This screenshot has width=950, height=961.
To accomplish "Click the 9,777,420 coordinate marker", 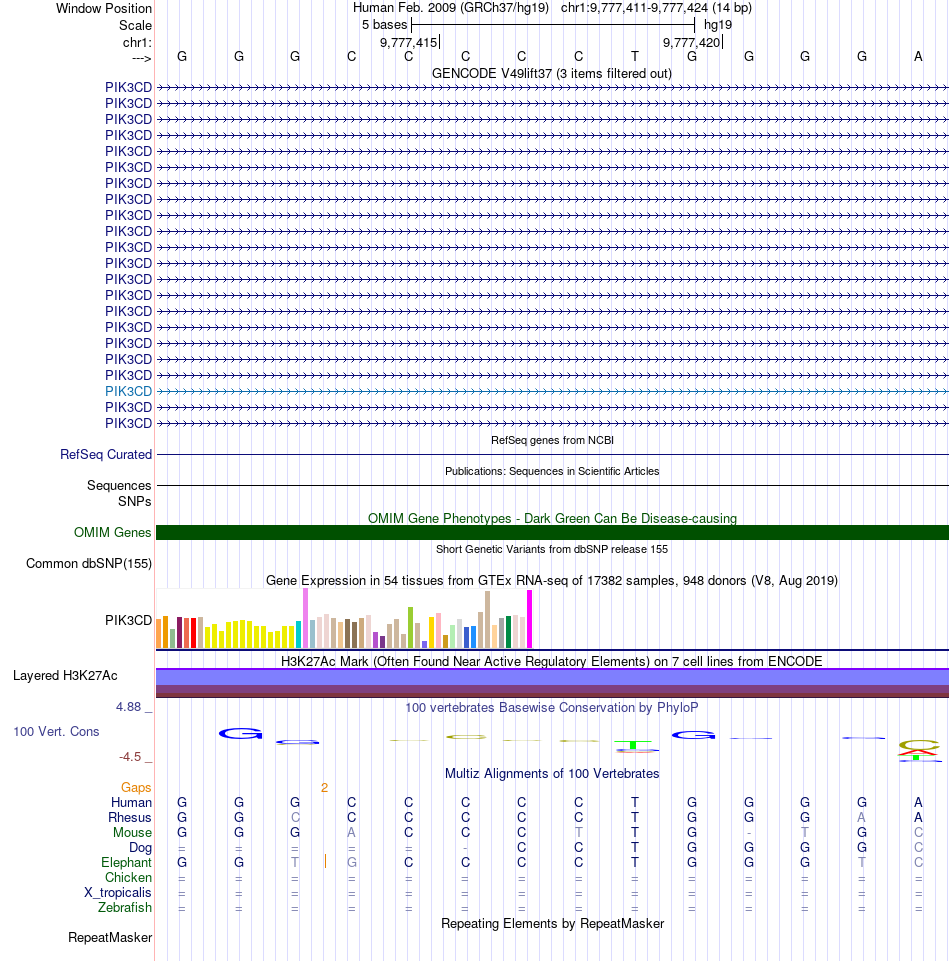I will (691, 42).
